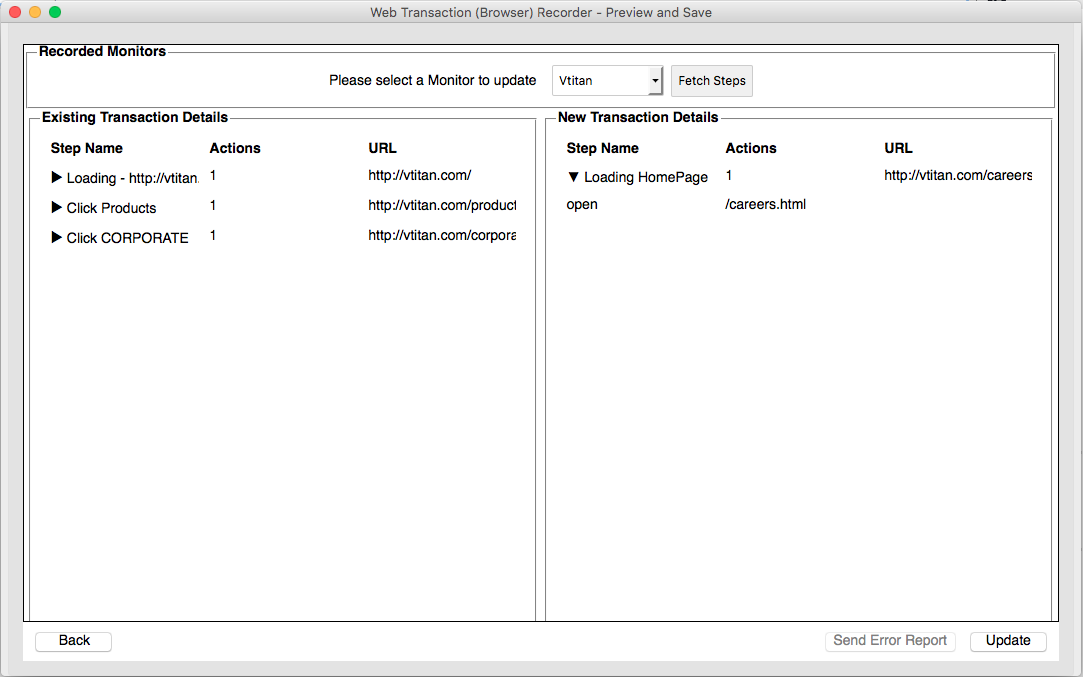This screenshot has width=1083, height=677.
Task: Click the Step Name header in Existing Transaction
Action: coord(87,148)
